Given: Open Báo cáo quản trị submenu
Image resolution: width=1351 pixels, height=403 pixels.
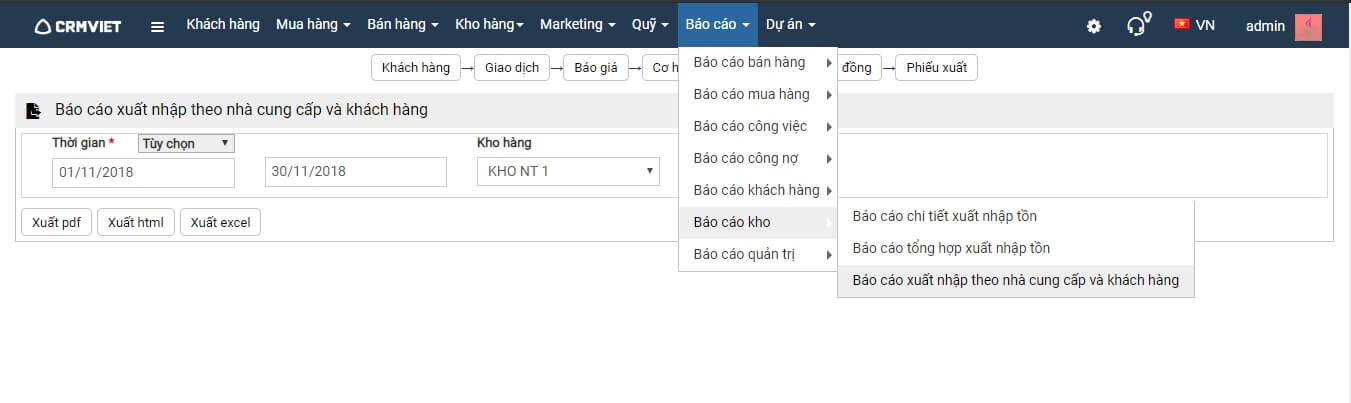Looking at the screenshot, I should pos(758,254).
